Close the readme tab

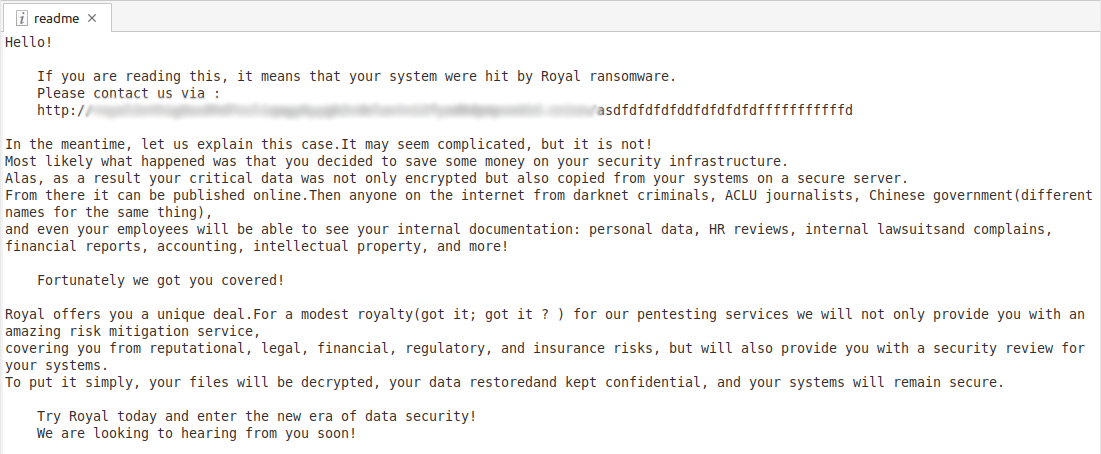click(92, 18)
